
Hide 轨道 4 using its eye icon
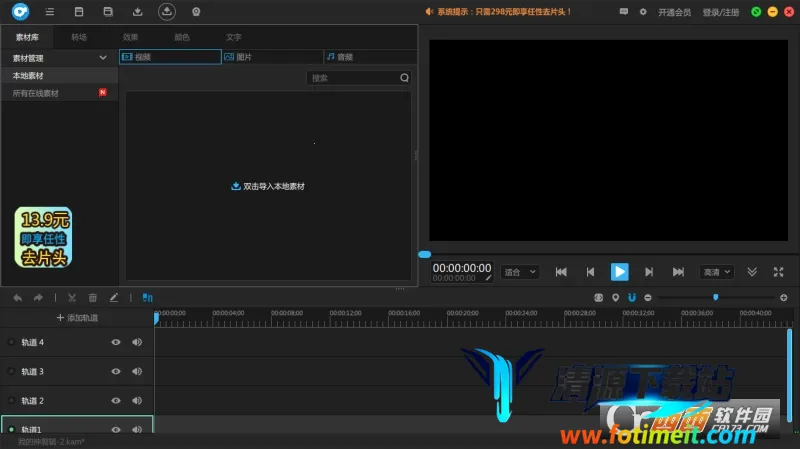(x=116, y=342)
